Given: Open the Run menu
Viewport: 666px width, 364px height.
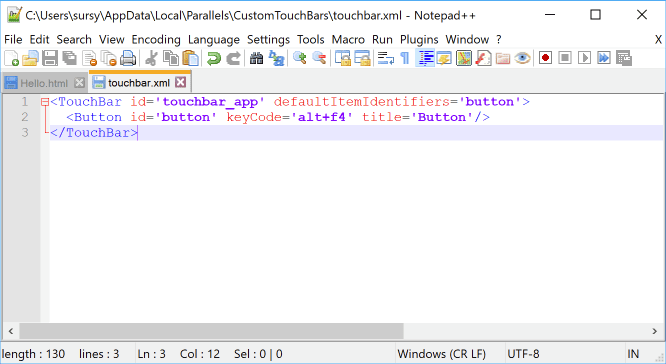Looking at the screenshot, I should [382, 40].
